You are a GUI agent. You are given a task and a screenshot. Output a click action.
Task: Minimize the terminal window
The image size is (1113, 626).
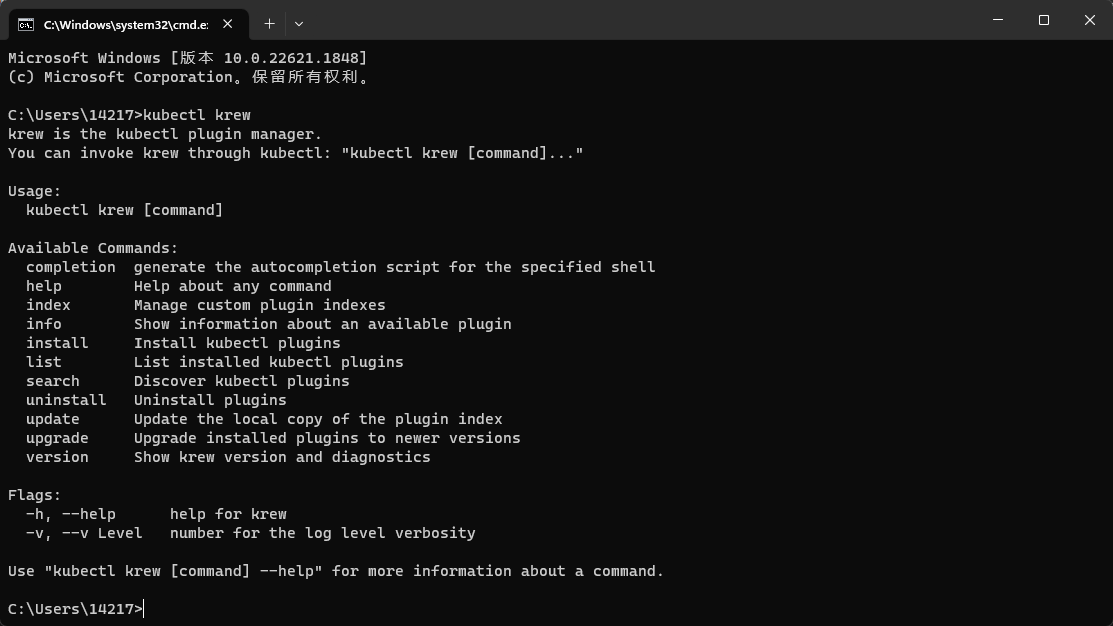pos(998,20)
